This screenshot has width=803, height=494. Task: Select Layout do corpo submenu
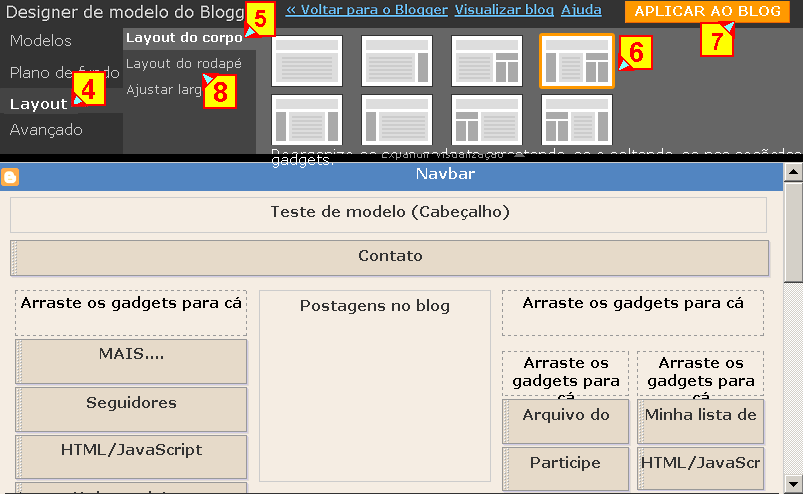(184, 38)
